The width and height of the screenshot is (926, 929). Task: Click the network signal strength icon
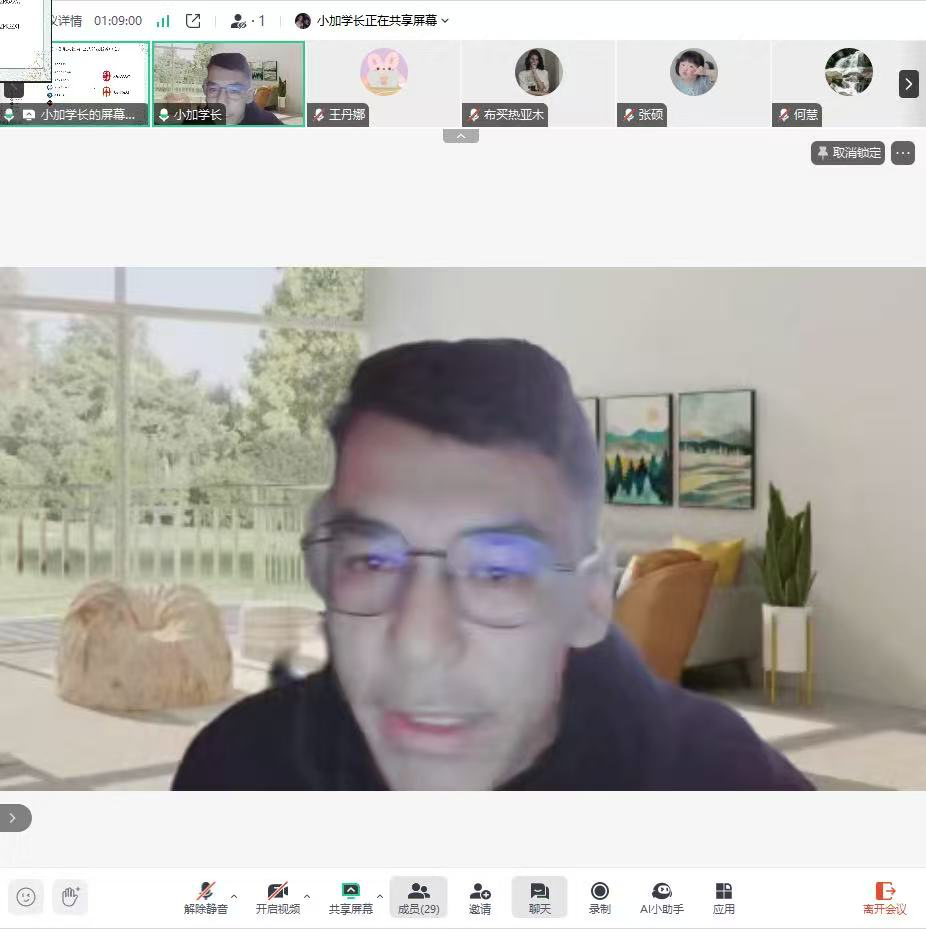(163, 20)
